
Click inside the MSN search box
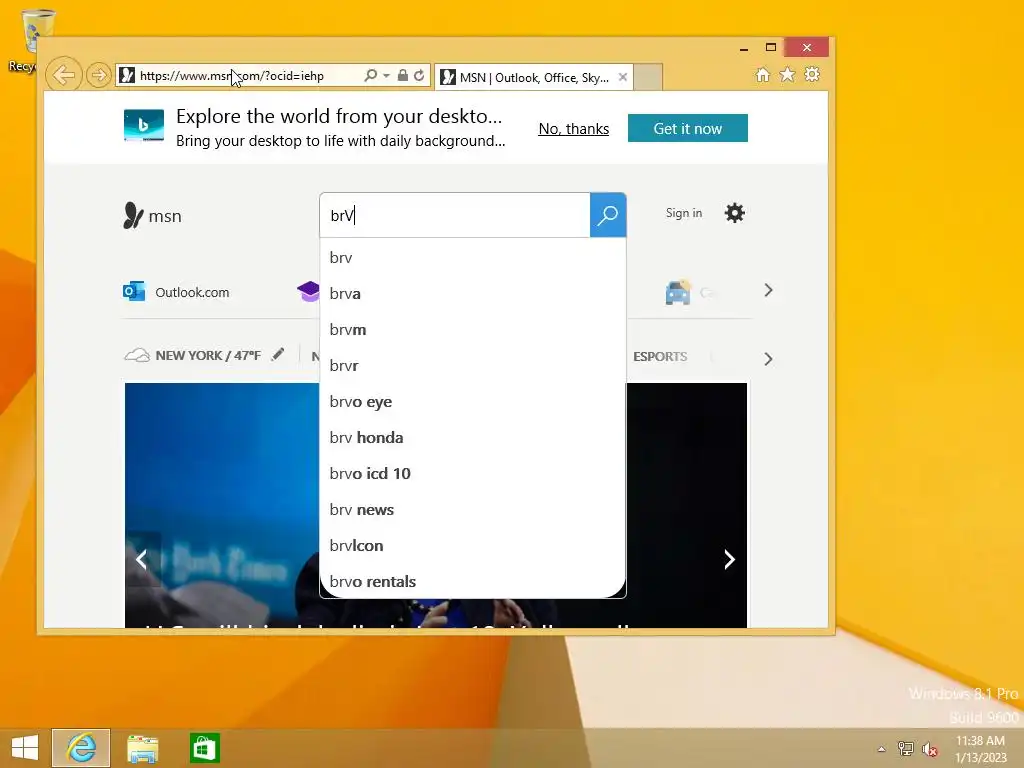point(455,215)
